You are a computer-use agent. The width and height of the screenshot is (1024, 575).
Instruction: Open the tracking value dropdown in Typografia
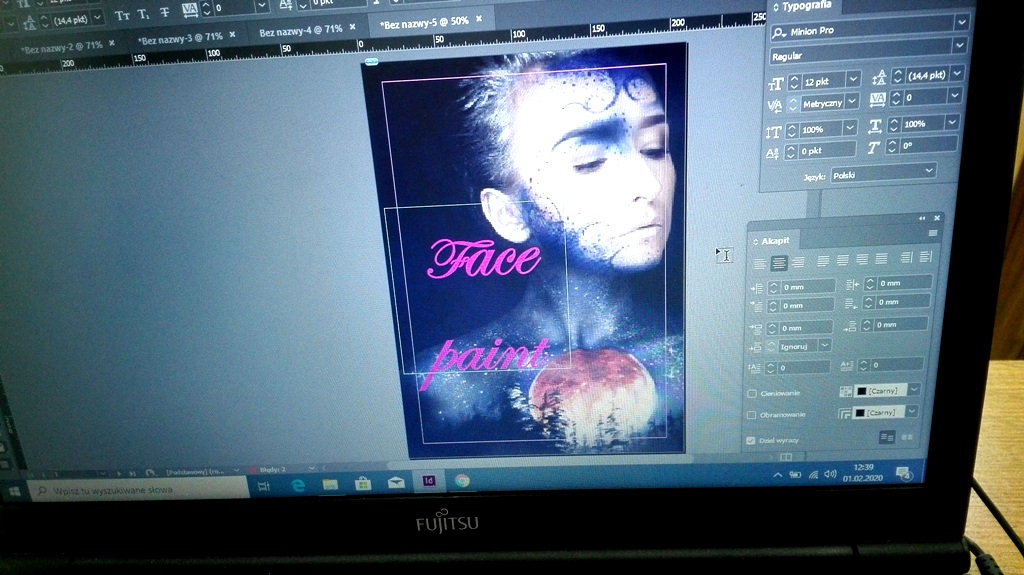(954, 95)
